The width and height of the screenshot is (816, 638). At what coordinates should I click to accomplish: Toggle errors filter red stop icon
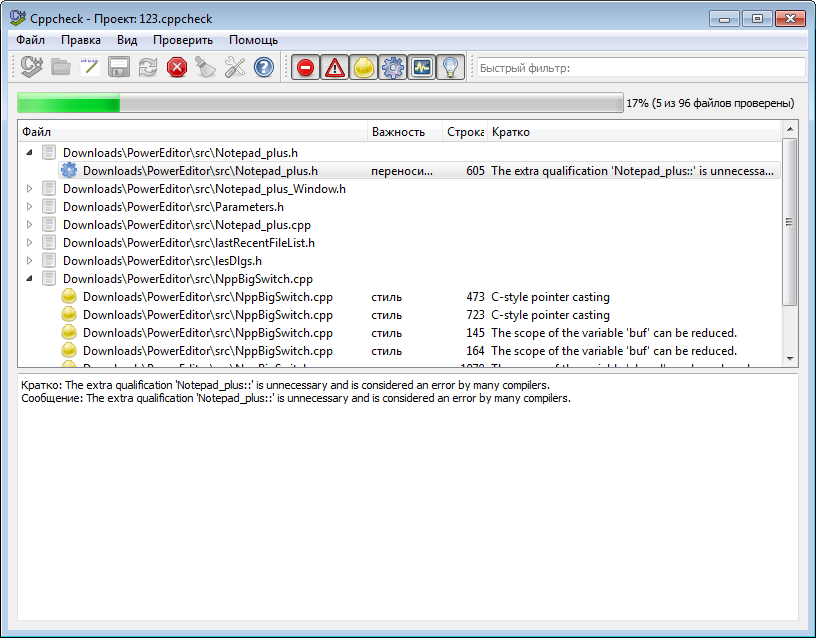(x=305, y=68)
